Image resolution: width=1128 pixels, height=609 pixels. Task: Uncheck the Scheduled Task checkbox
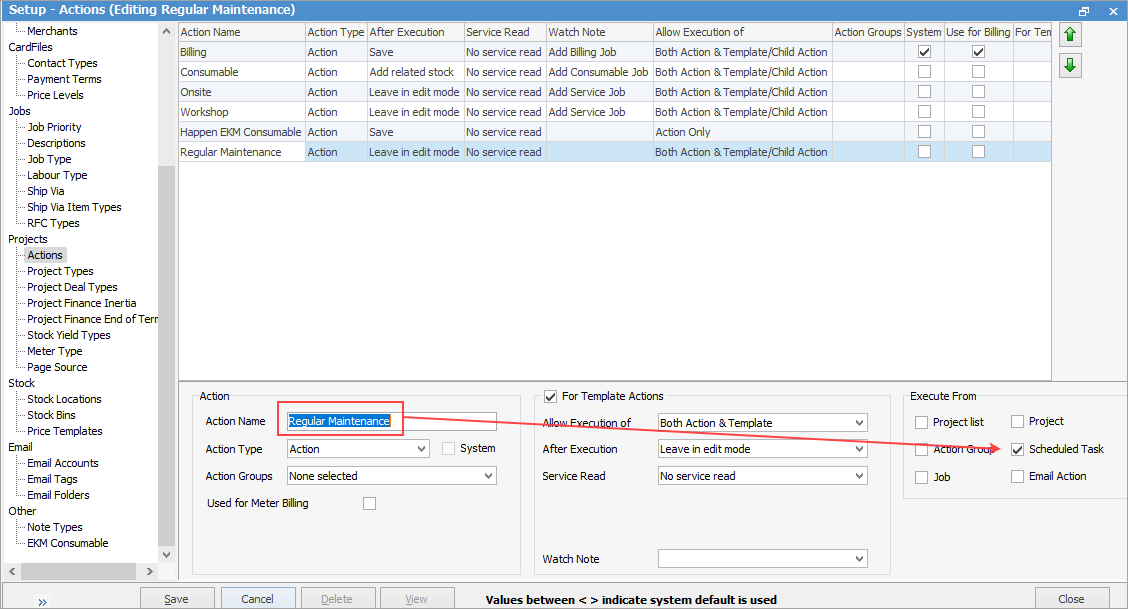tap(1018, 450)
